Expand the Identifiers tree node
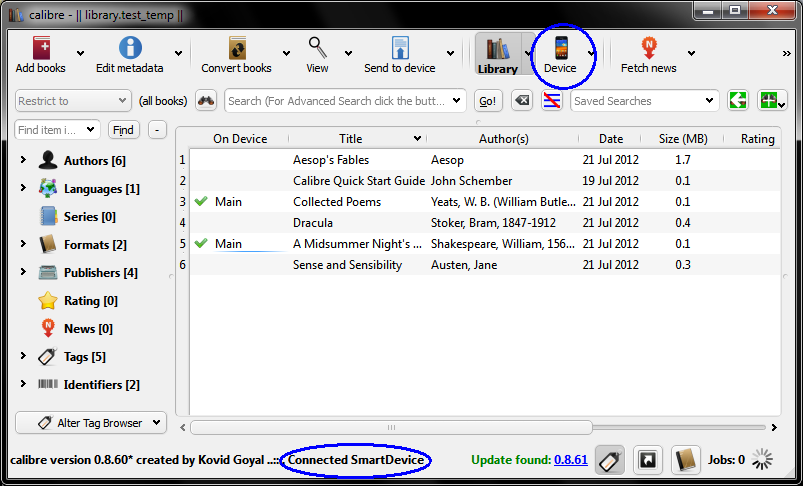This screenshot has height=486, width=803. click(x=23, y=384)
